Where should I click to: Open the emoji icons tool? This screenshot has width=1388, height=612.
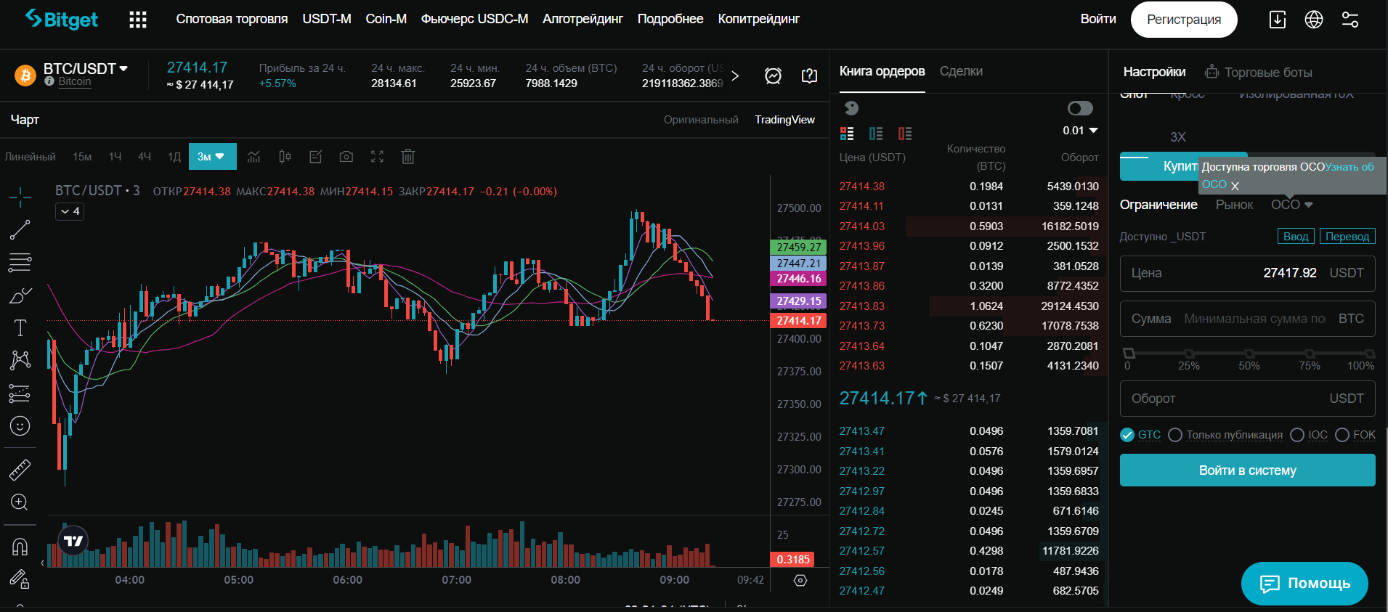[x=19, y=425]
